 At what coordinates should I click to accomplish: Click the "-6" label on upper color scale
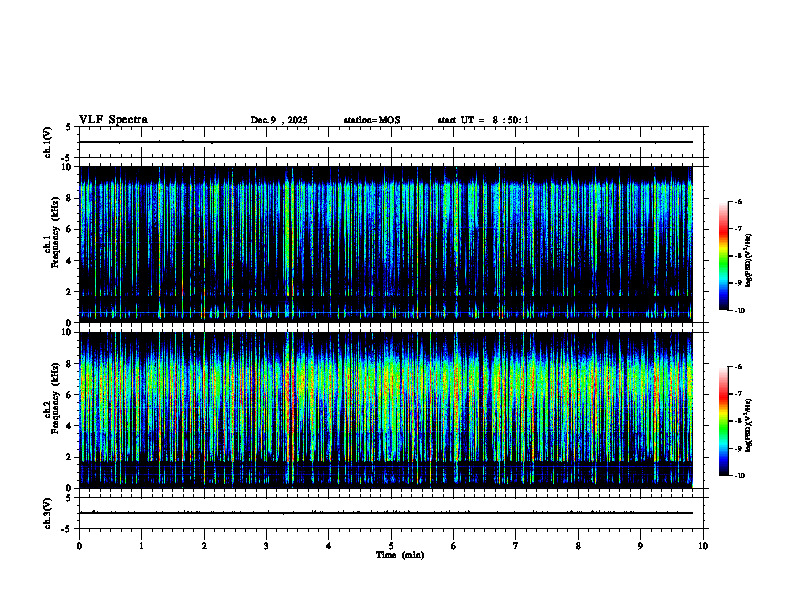click(738, 201)
